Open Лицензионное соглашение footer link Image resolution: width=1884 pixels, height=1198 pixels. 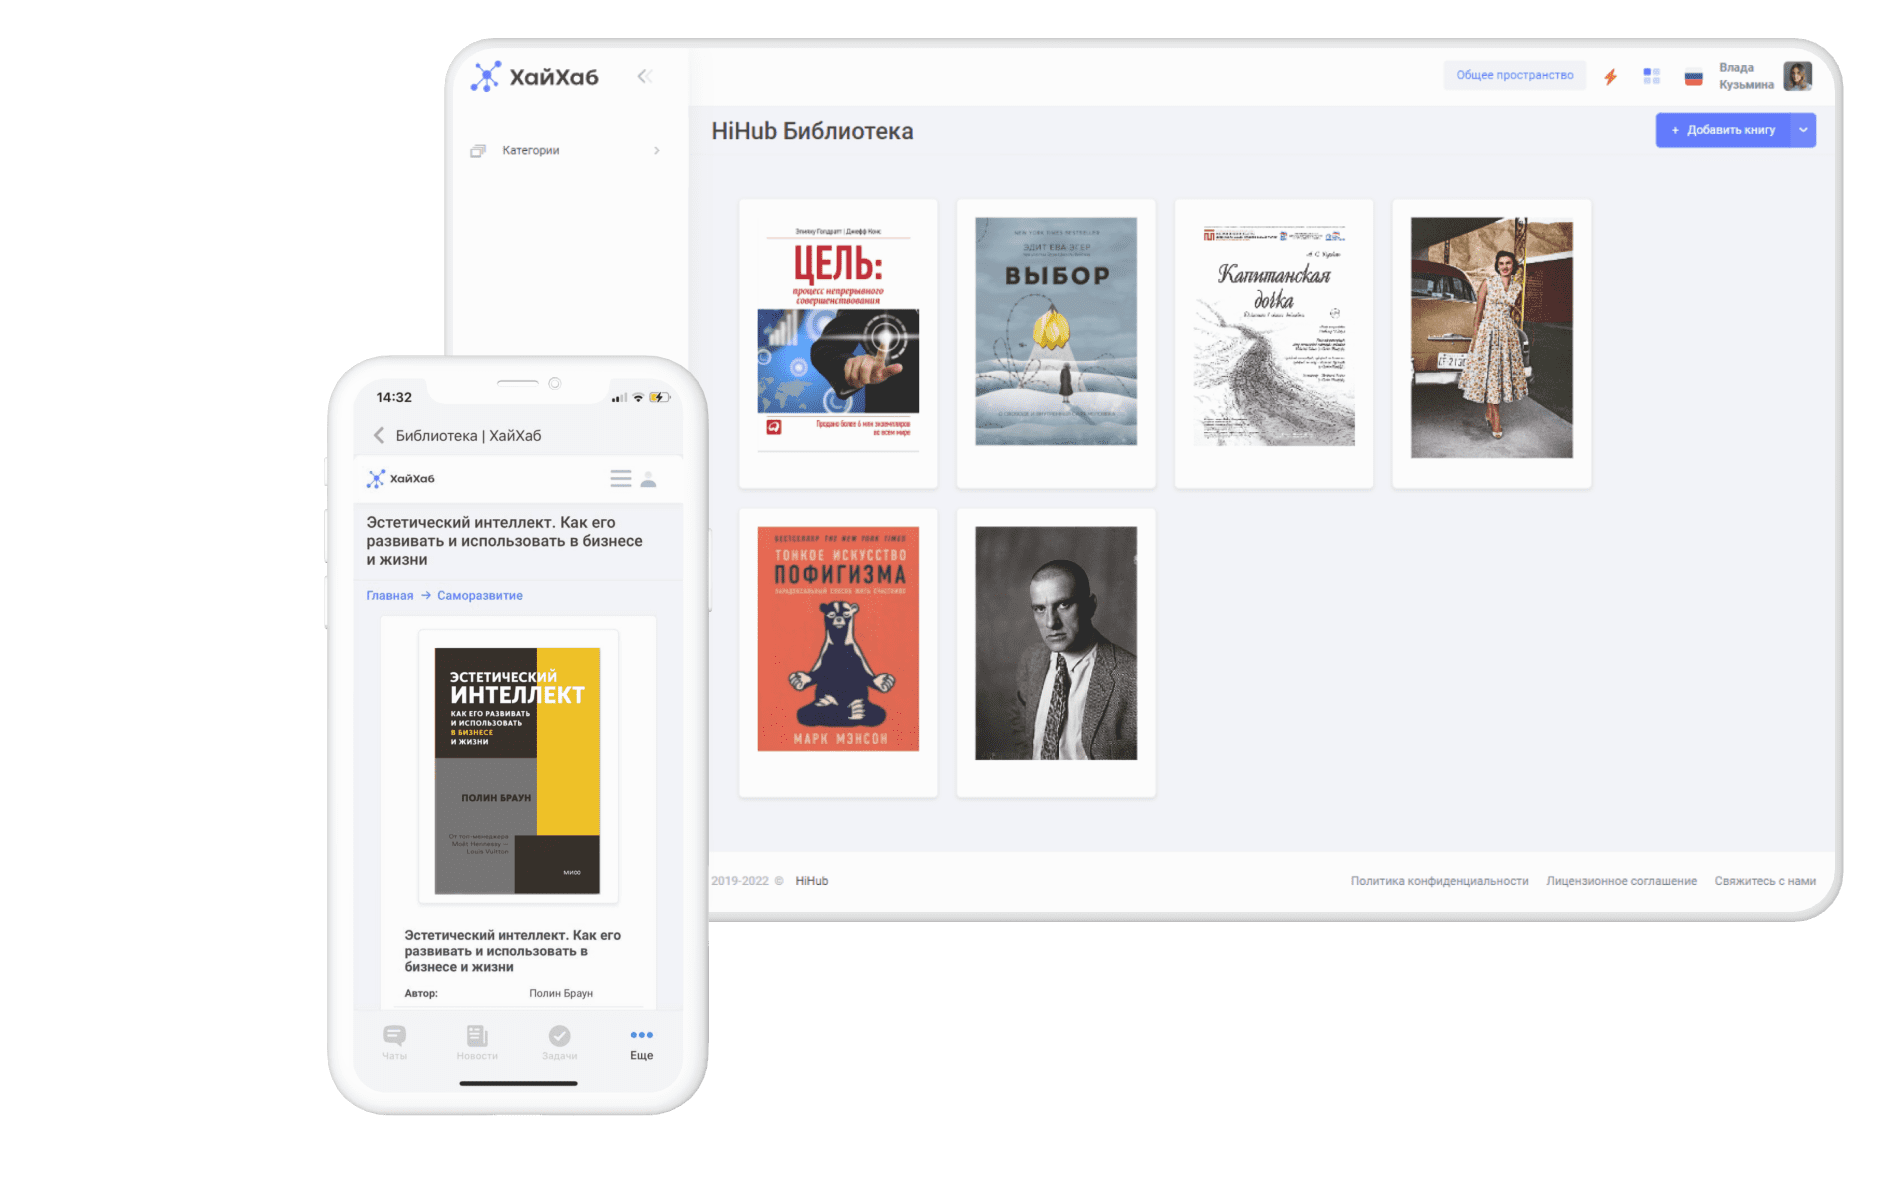click(x=1621, y=881)
